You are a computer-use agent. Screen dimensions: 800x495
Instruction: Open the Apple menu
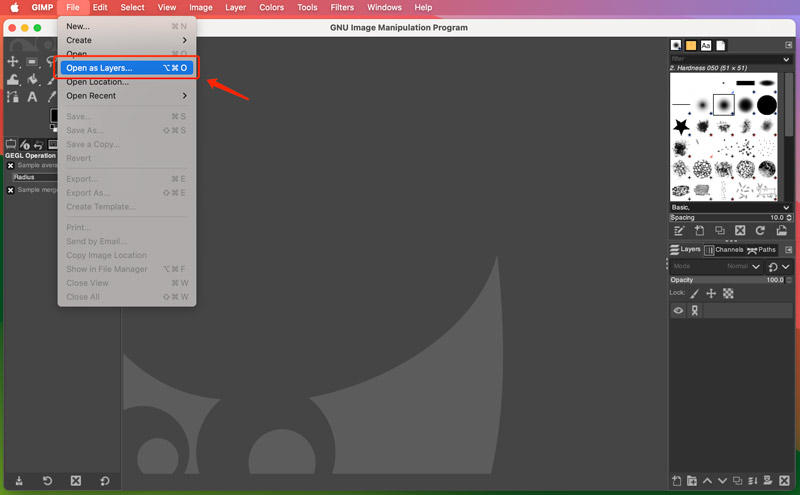coord(14,7)
